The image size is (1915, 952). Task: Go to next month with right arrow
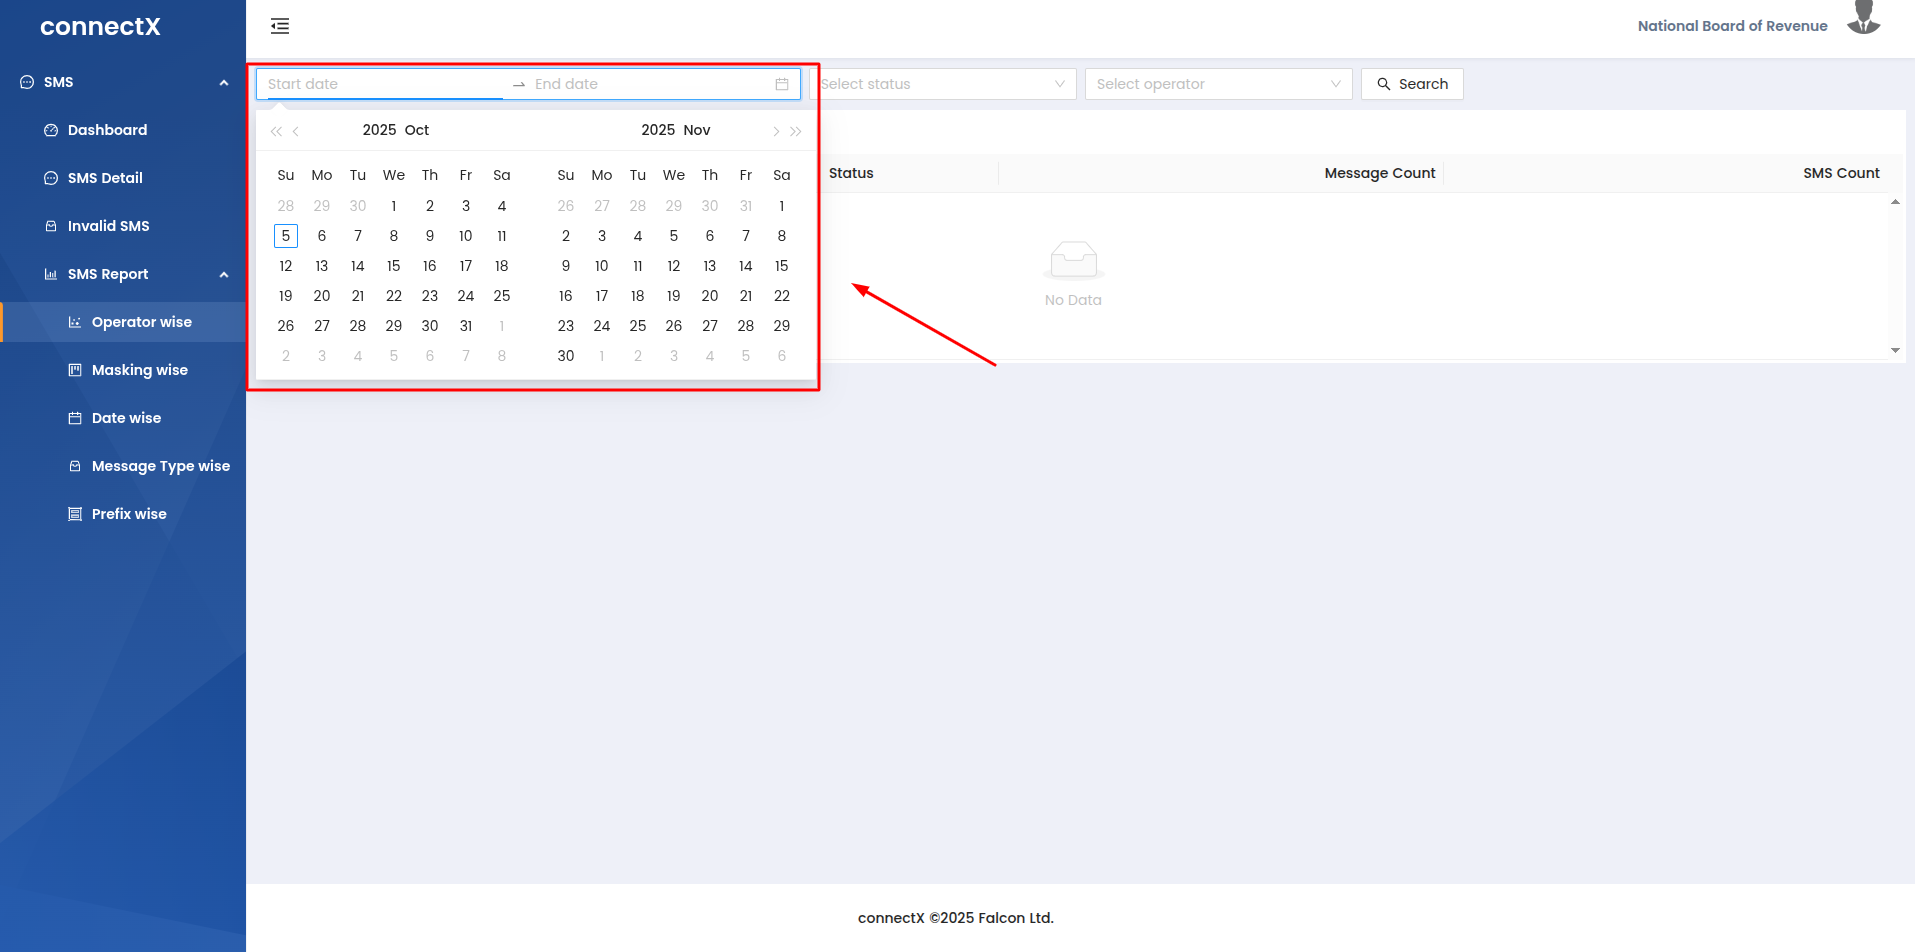776,131
